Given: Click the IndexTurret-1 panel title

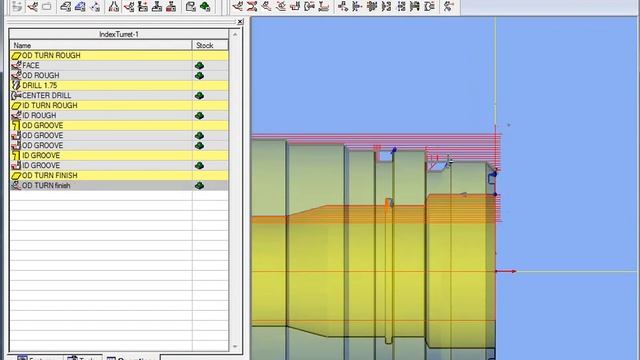Looking at the screenshot, I should click(x=119, y=34).
